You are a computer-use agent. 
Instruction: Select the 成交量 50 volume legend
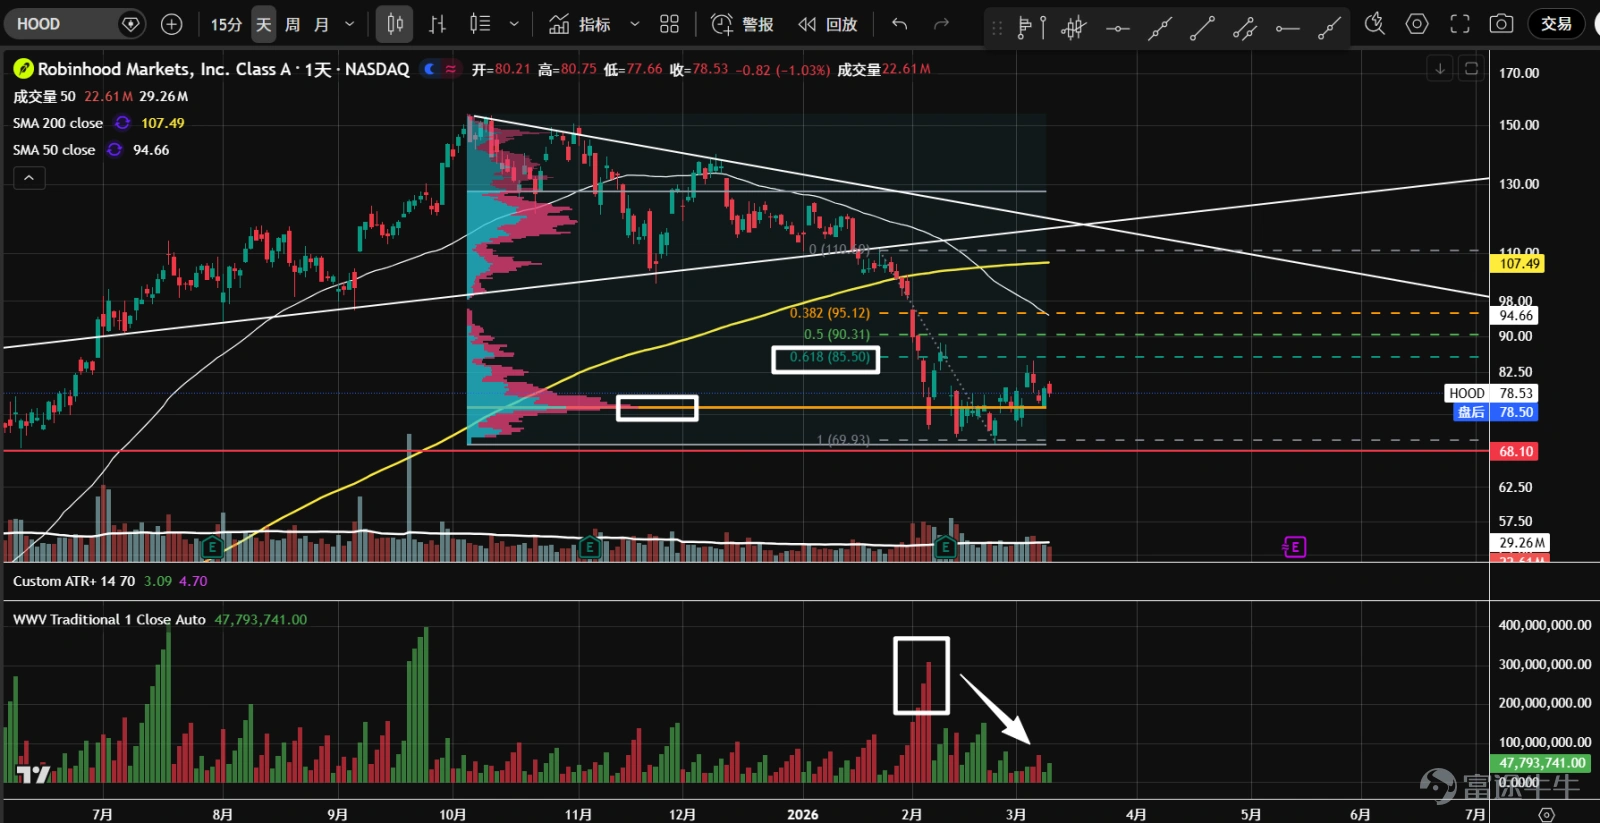pyautogui.click(x=44, y=96)
